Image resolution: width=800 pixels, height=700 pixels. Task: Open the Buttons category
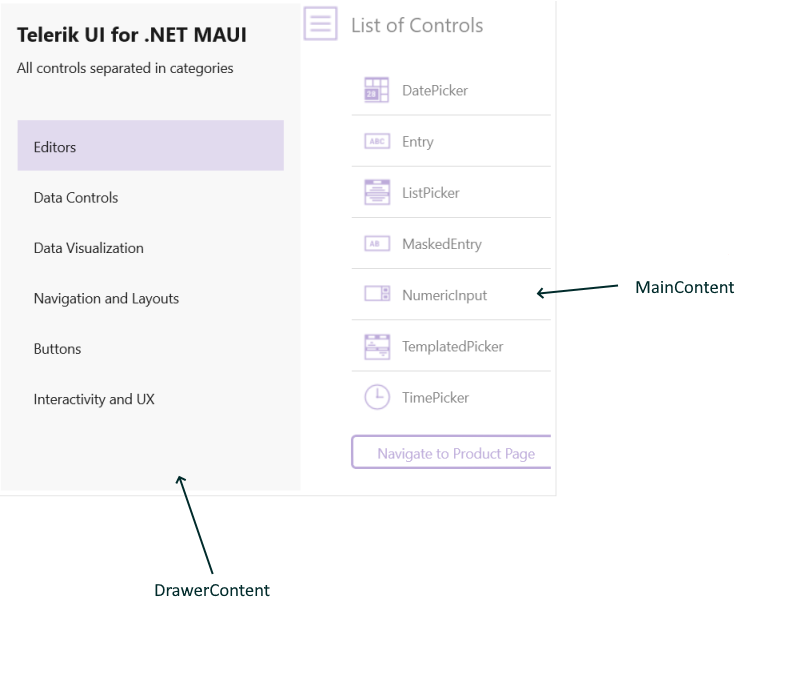click(x=57, y=348)
